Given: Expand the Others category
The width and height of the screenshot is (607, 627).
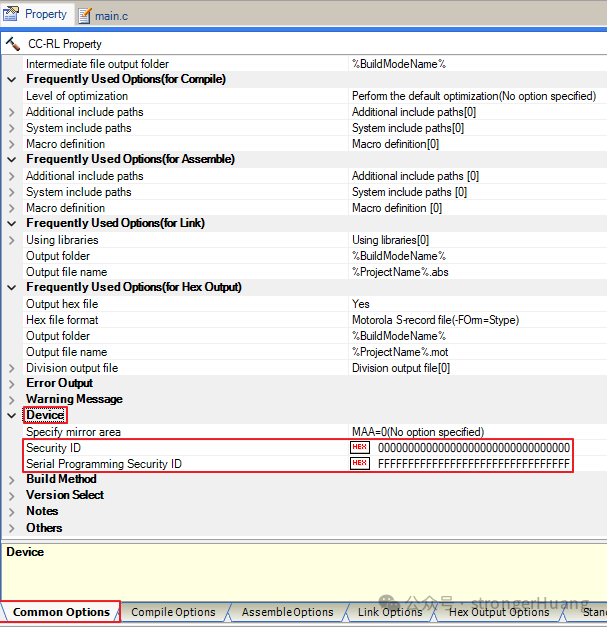Looking at the screenshot, I should (12, 528).
